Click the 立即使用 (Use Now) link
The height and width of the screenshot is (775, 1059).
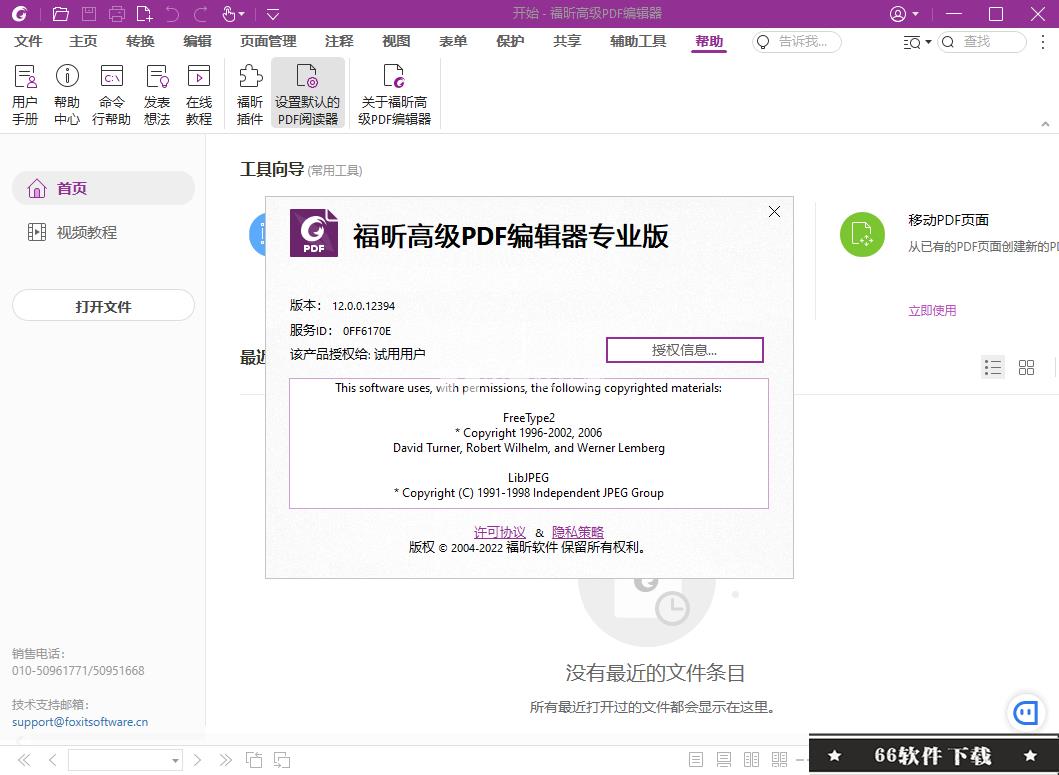(x=932, y=311)
